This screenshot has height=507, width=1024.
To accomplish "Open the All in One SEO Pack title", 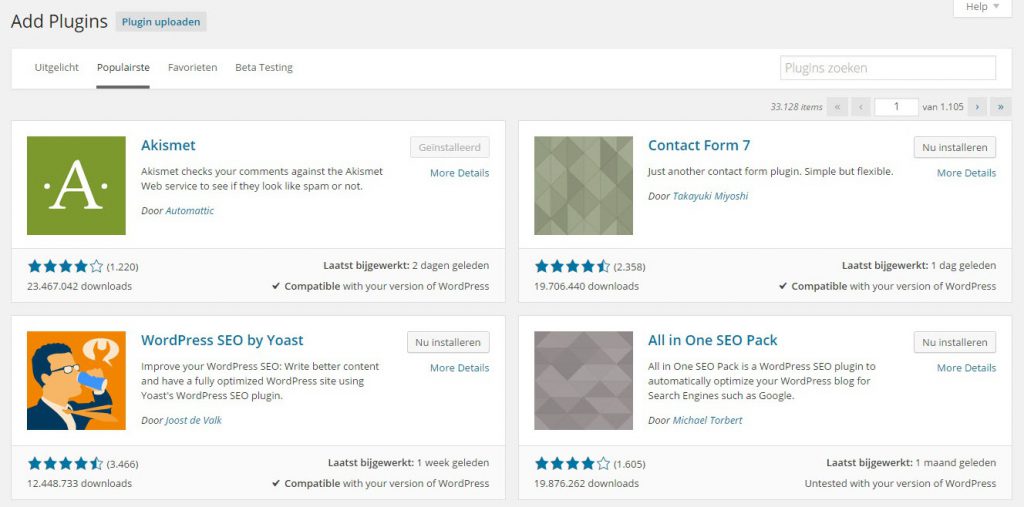I will coord(713,340).
